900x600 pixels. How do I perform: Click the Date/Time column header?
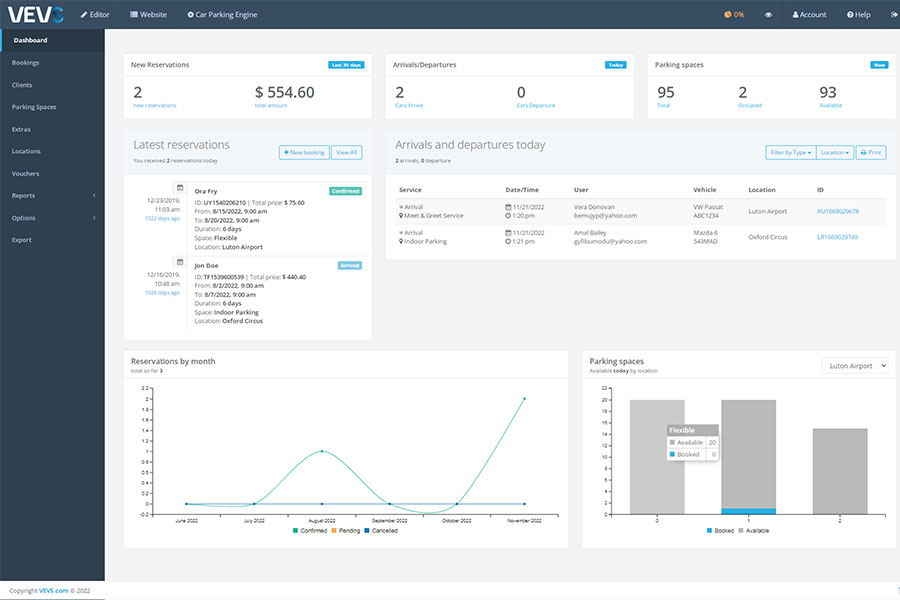pos(522,190)
